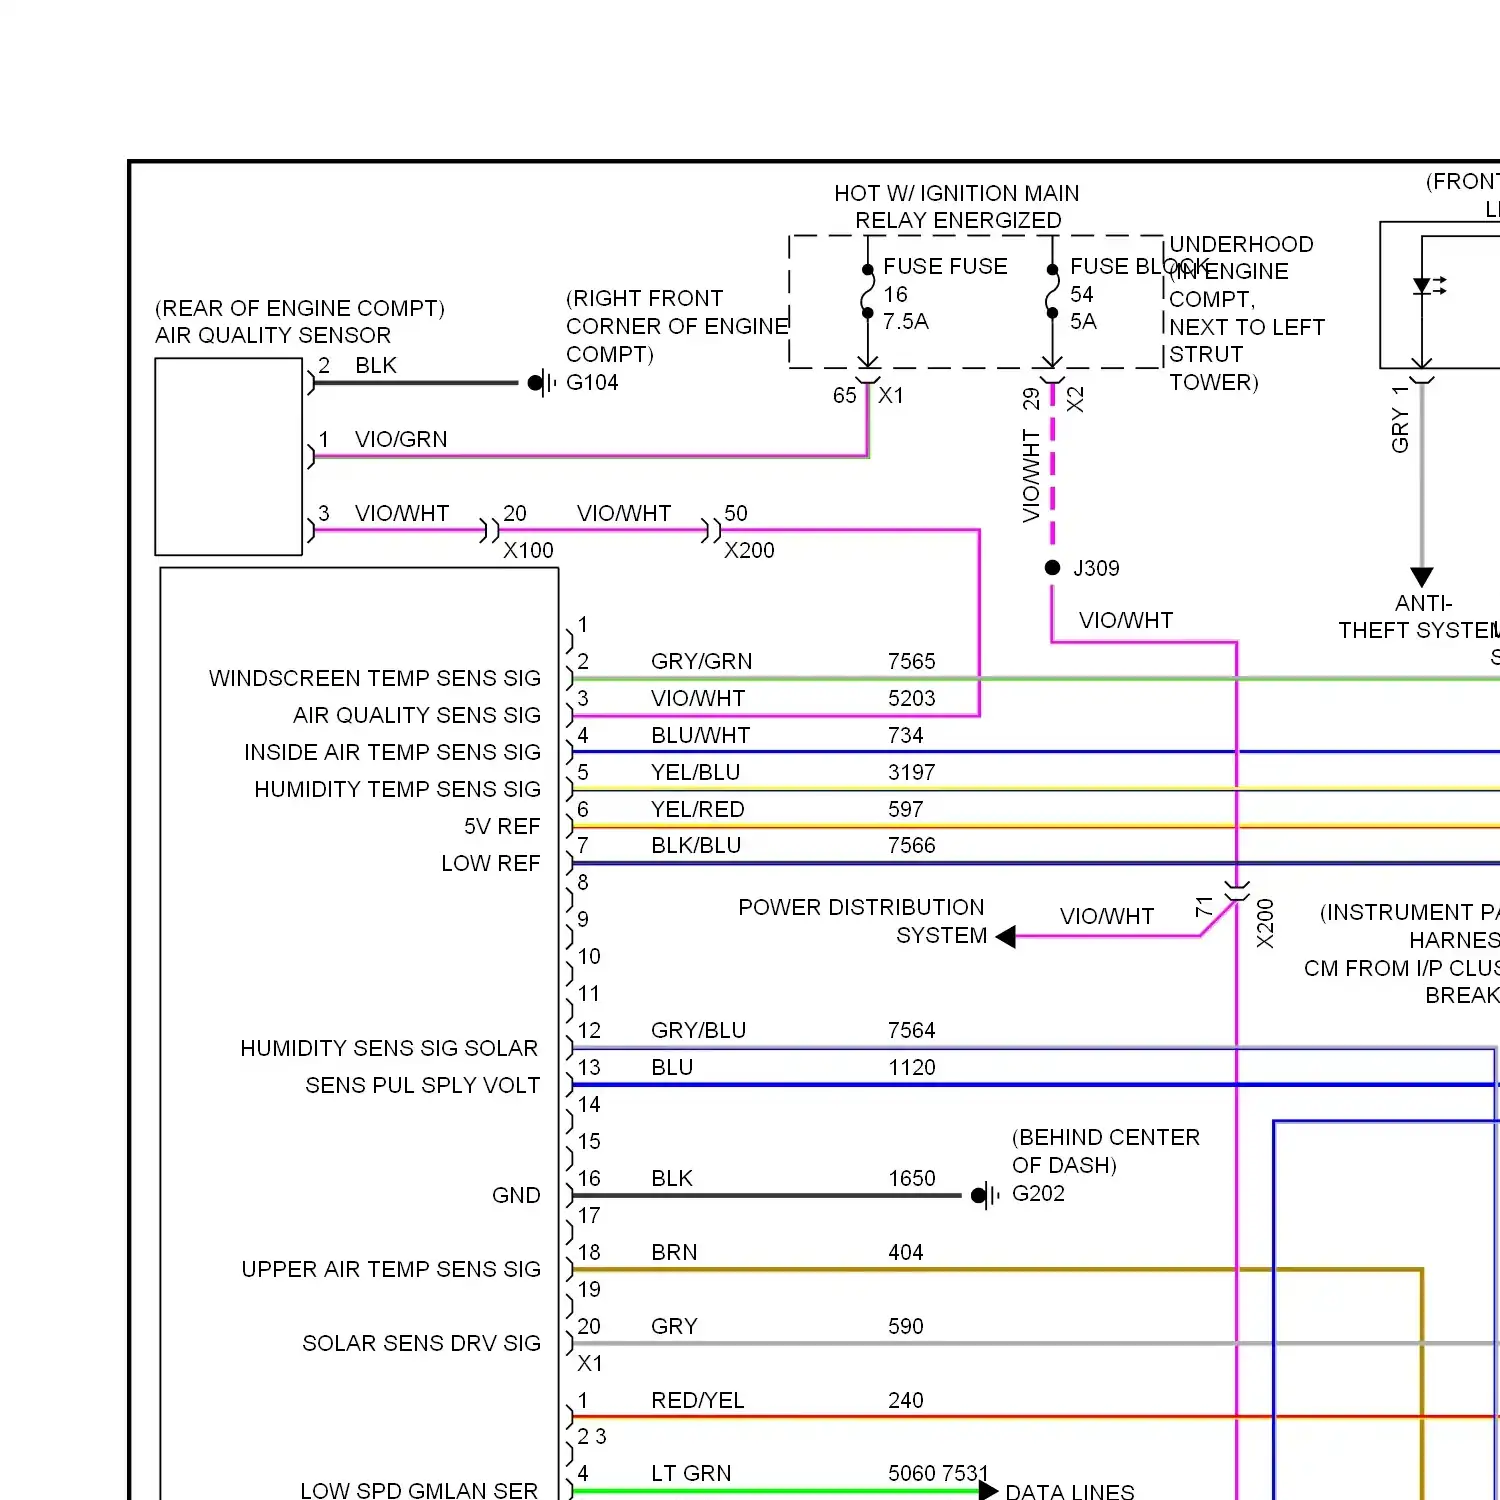Click the SENS PUL SPLY VOLT label

422,1085
